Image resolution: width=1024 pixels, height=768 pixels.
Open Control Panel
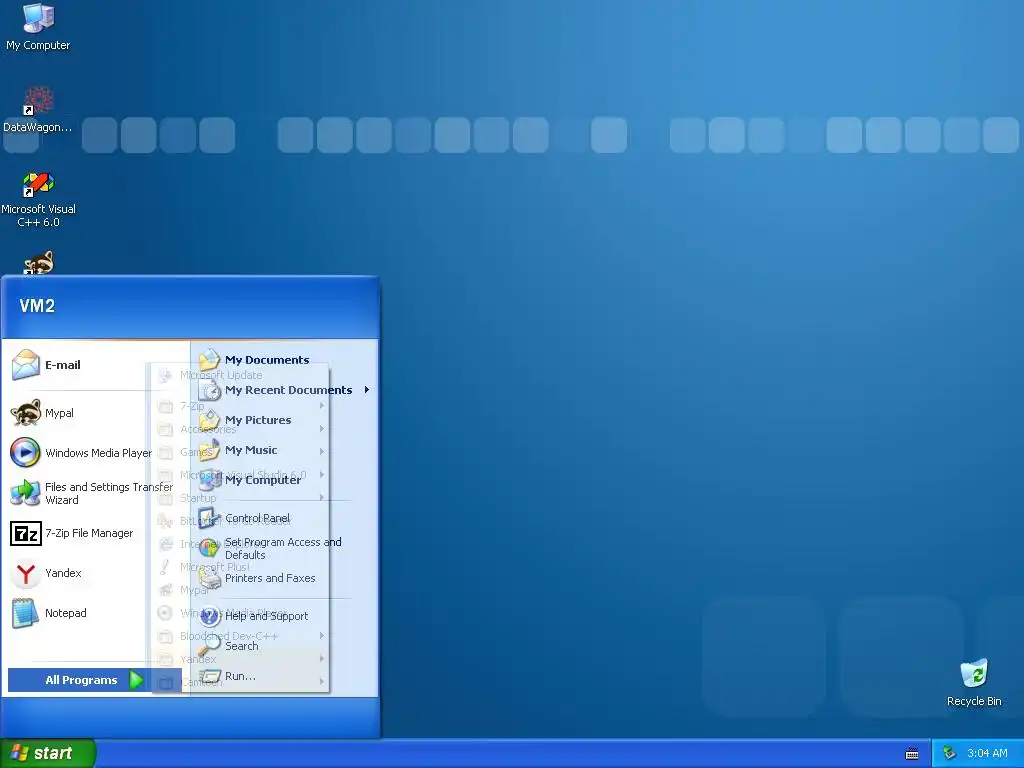[285, 518]
